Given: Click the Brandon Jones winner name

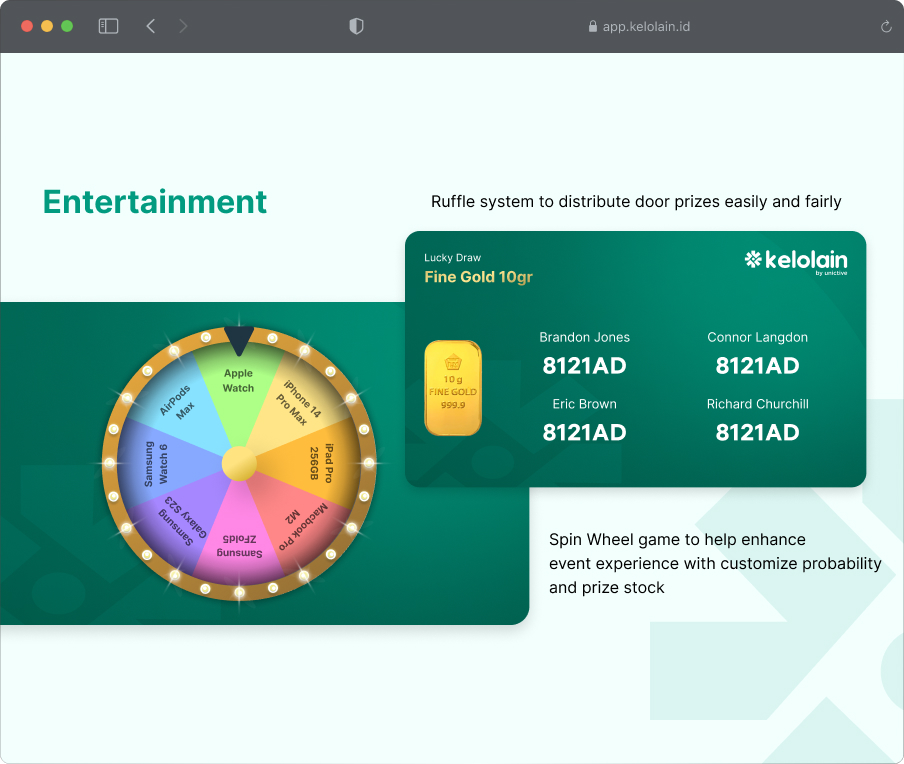Looking at the screenshot, I should (x=585, y=337).
